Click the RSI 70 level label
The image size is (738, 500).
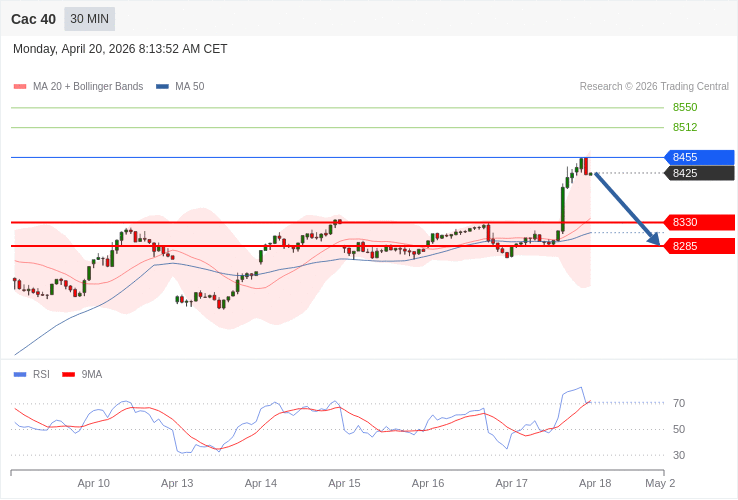(679, 403)
